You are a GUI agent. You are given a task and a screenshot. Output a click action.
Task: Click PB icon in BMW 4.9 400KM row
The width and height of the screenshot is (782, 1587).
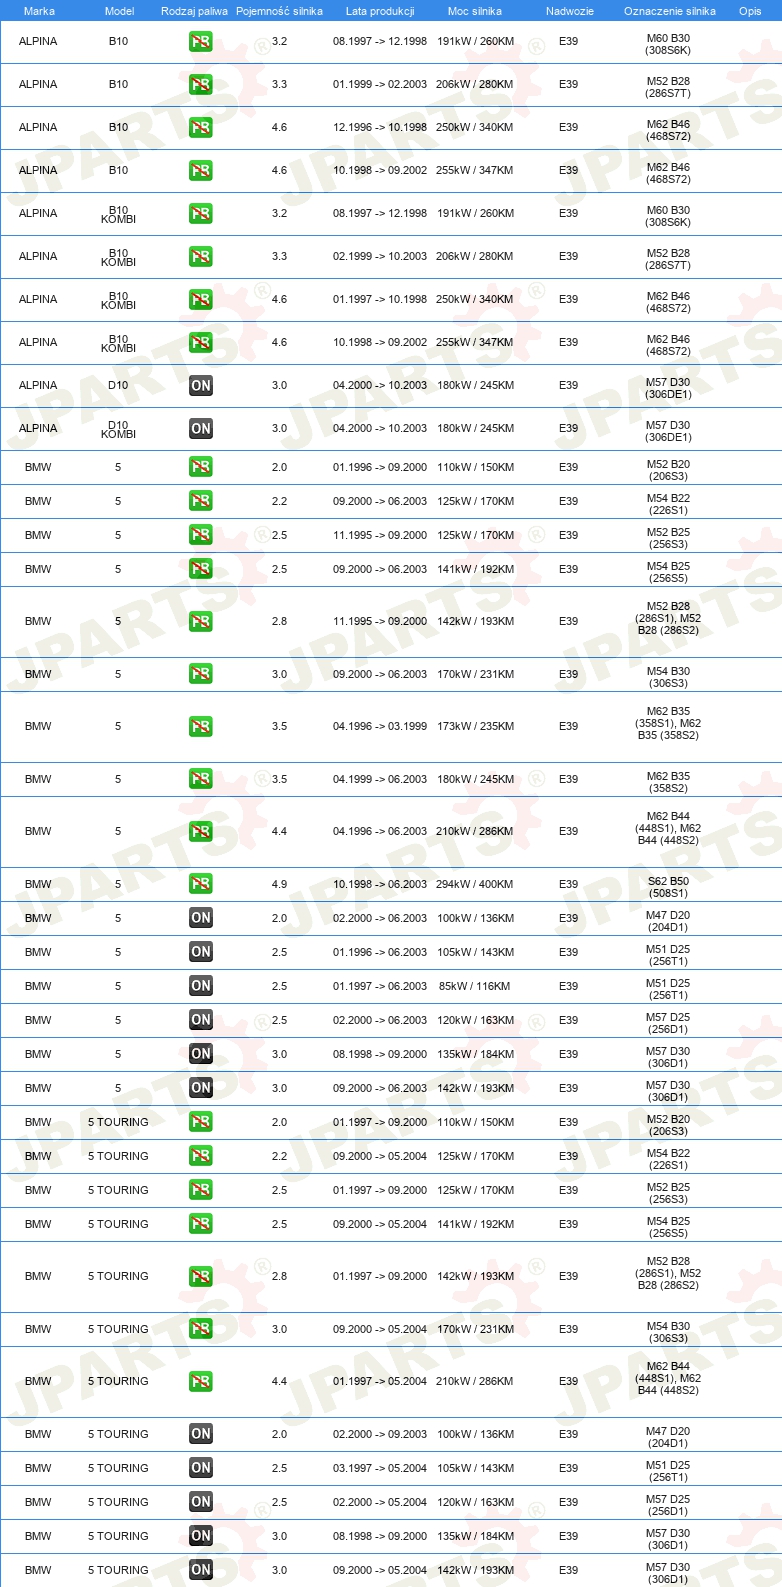(x=201, y=884)
